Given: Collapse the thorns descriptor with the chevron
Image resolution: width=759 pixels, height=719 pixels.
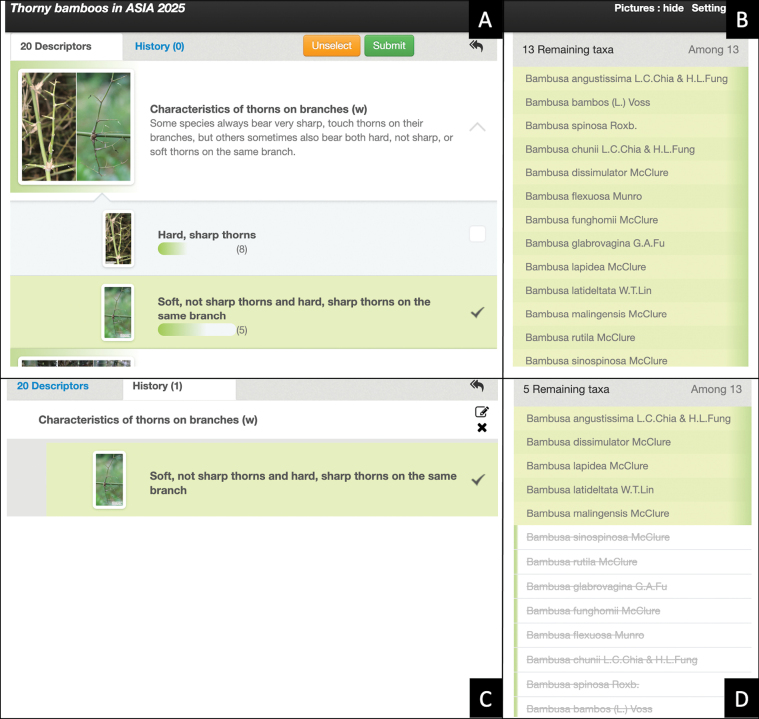Looking at the screenshot, I should 477,127.
